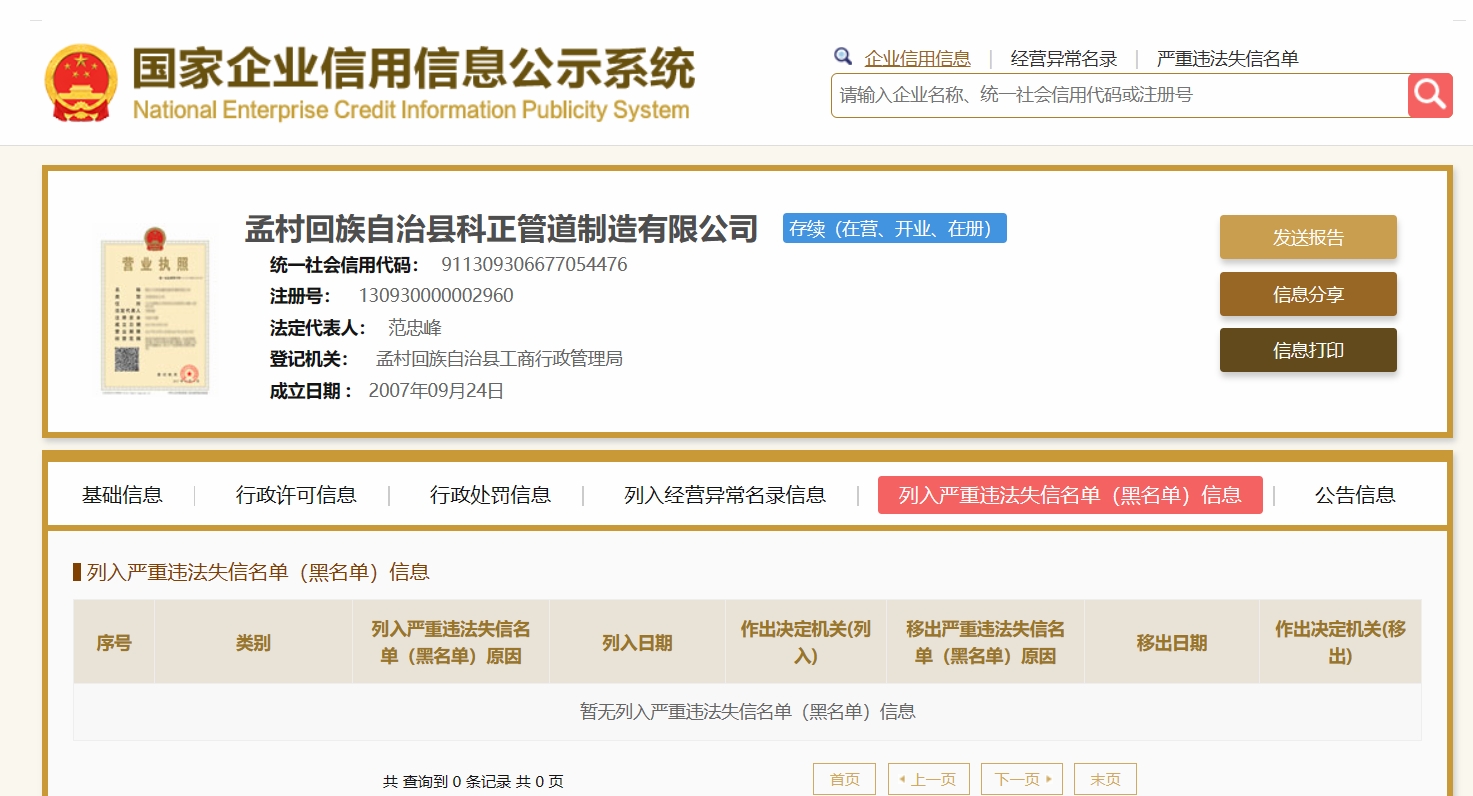Click the registration authority 孟村回族自治县工商行政管理局
The height and width of the screenshot is (796, 1473).
point(499,359)
